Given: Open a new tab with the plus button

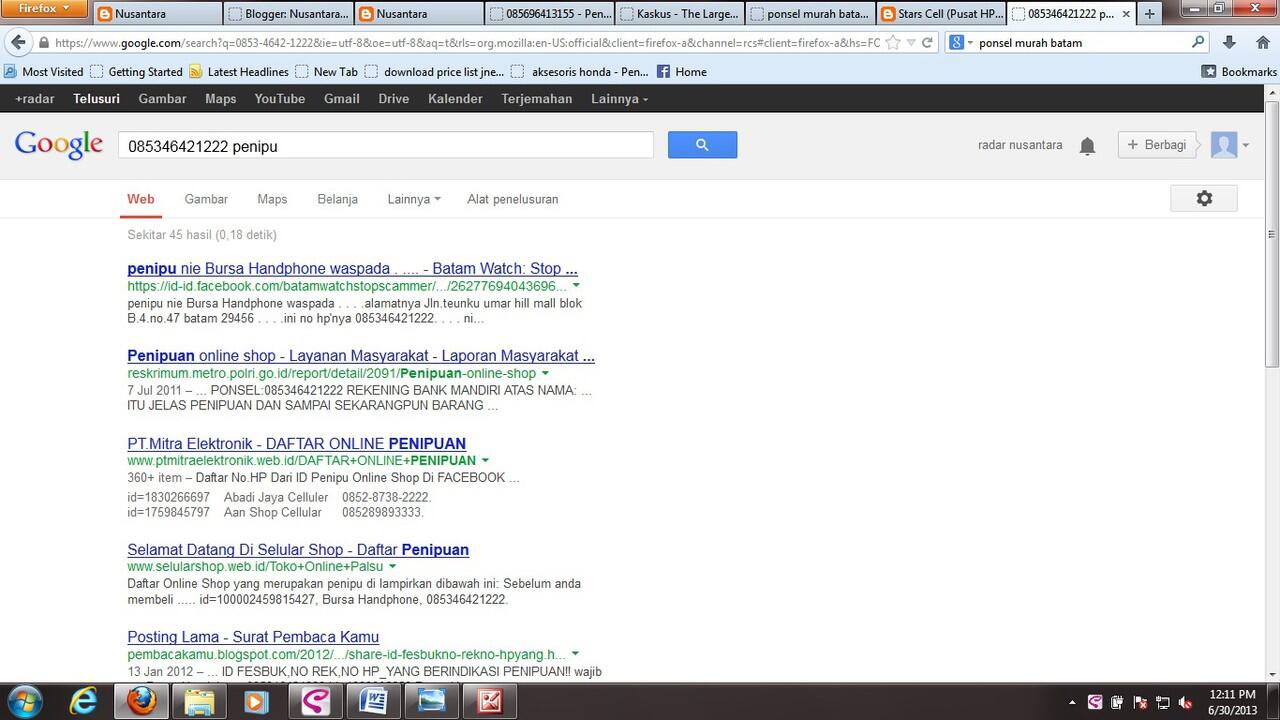Looking at the screenshot, I should pos(1149,14).
